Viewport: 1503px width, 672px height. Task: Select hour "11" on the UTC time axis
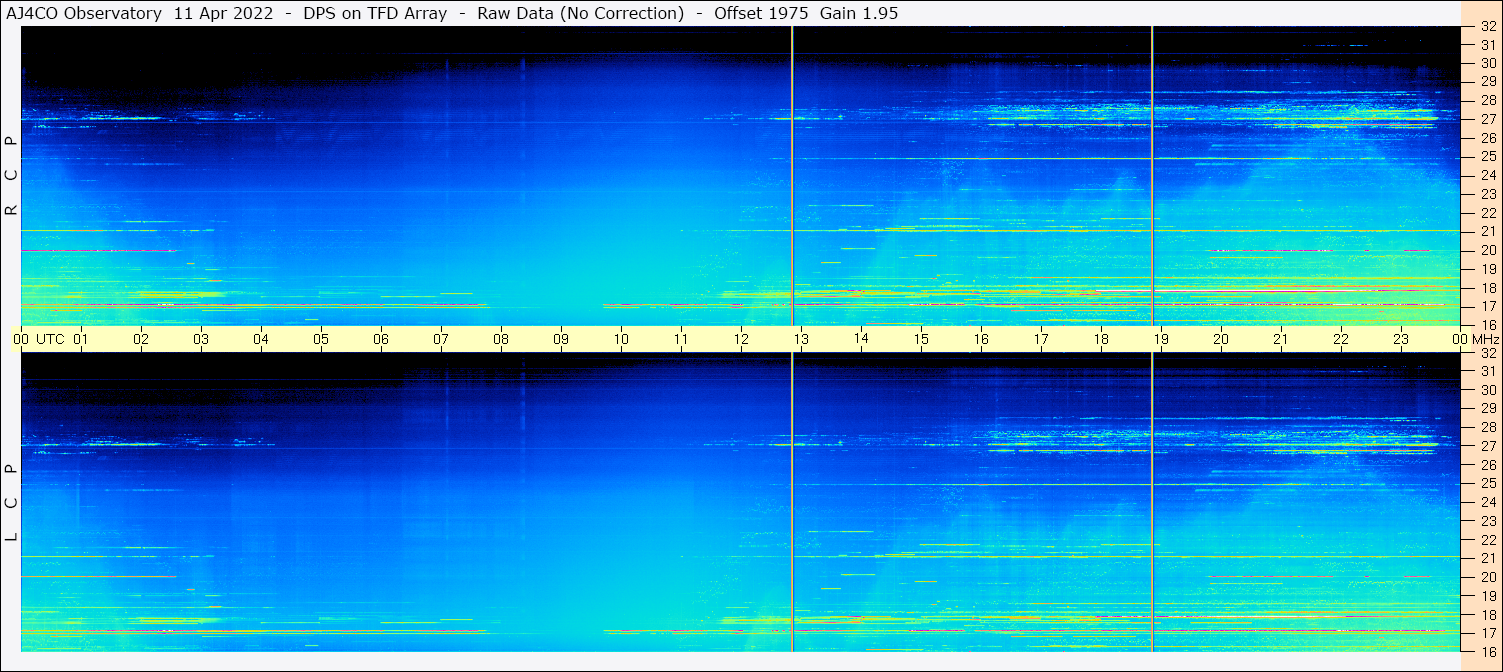click(681, 339)
